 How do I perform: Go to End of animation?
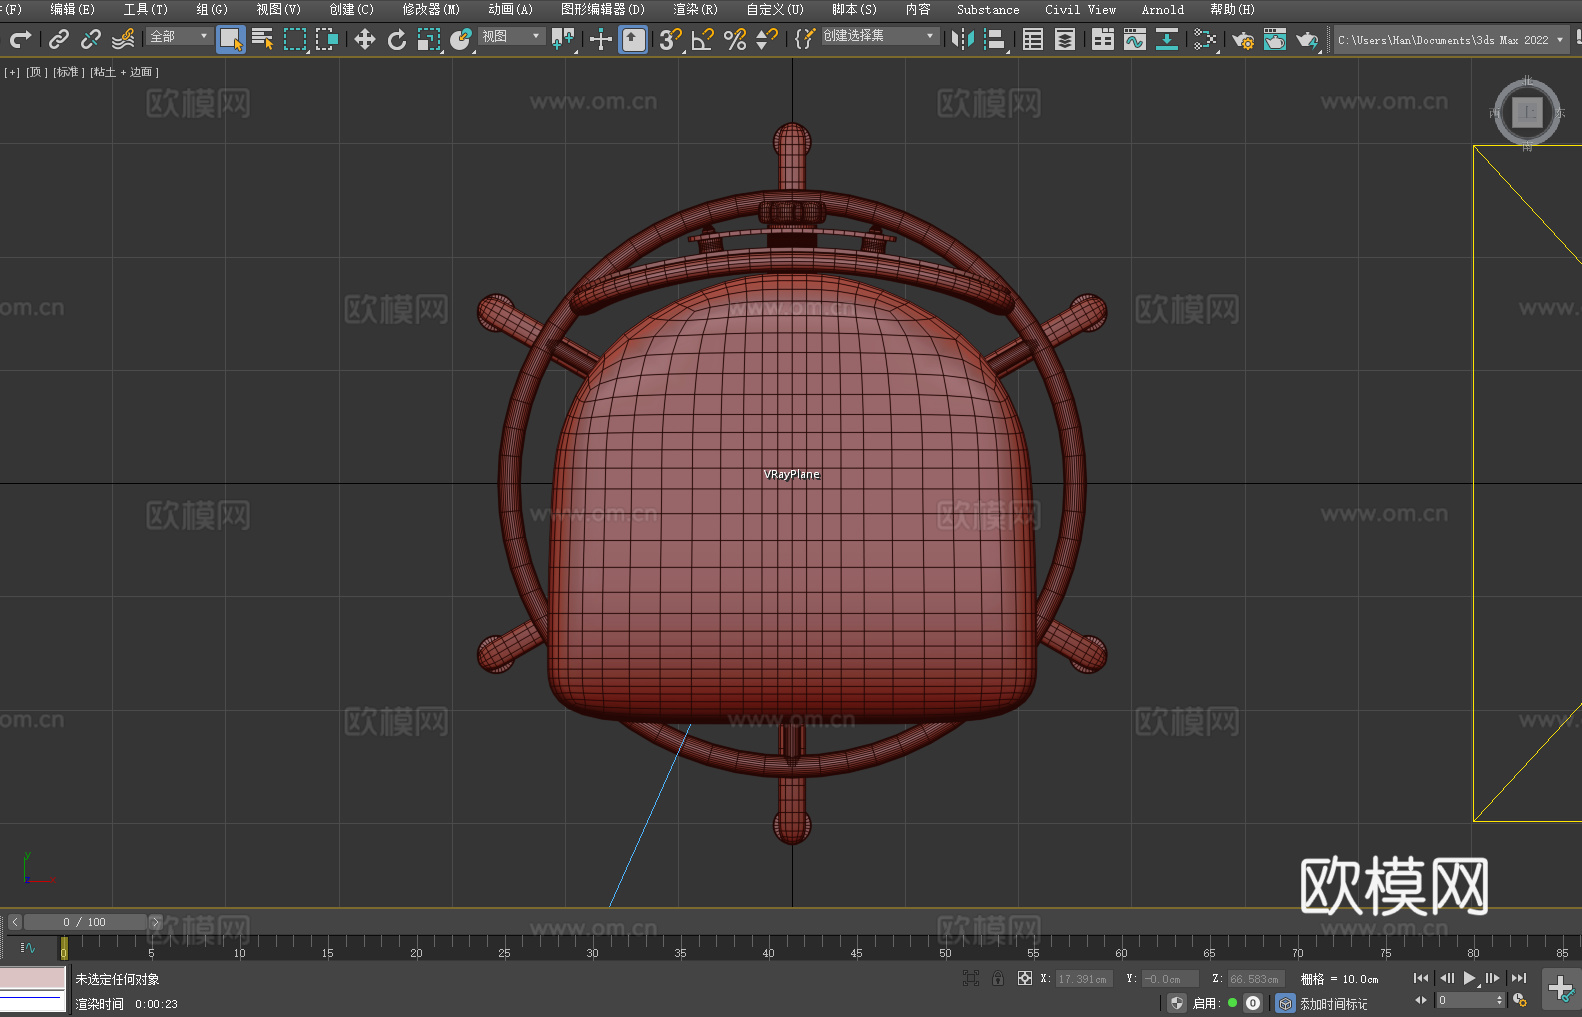click(1519, 978)
